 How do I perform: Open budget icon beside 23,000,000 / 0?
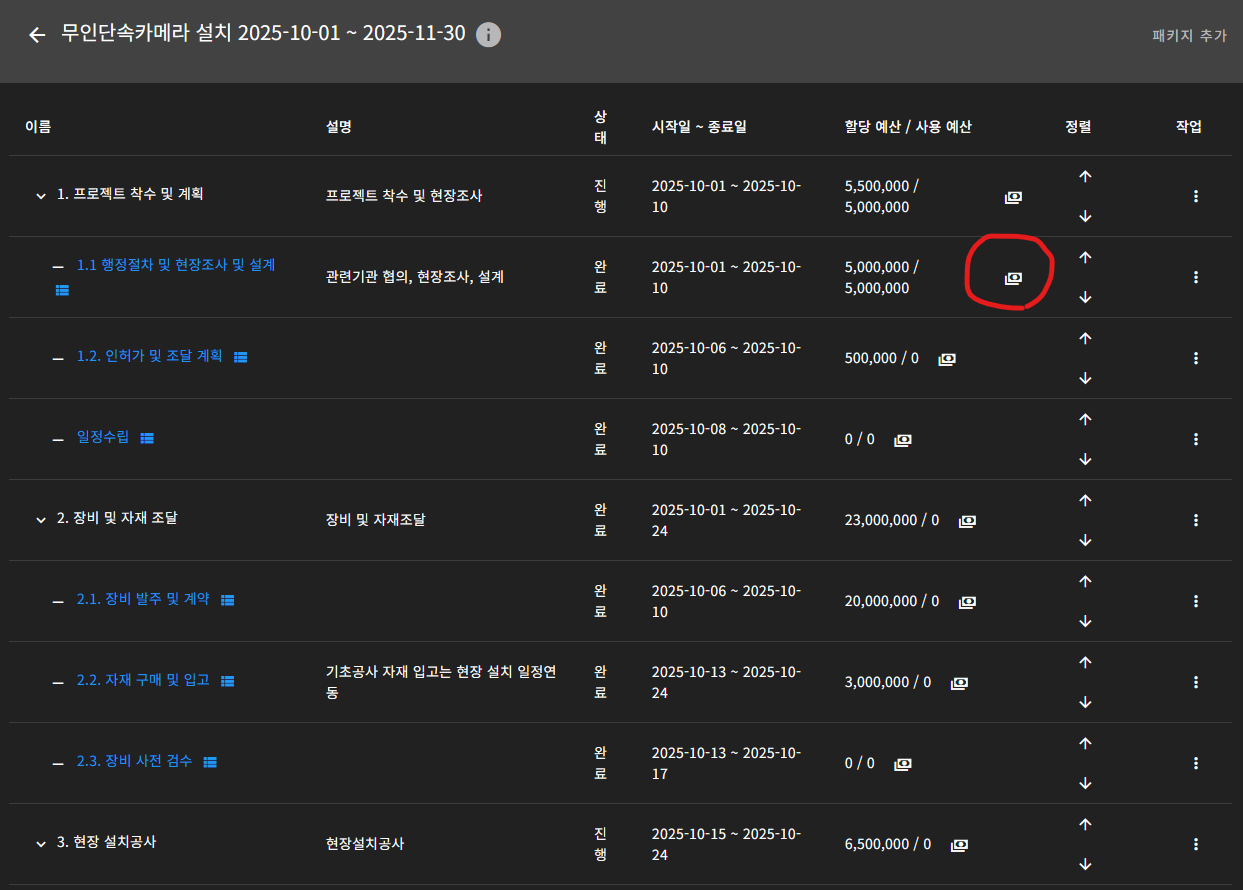967,521
